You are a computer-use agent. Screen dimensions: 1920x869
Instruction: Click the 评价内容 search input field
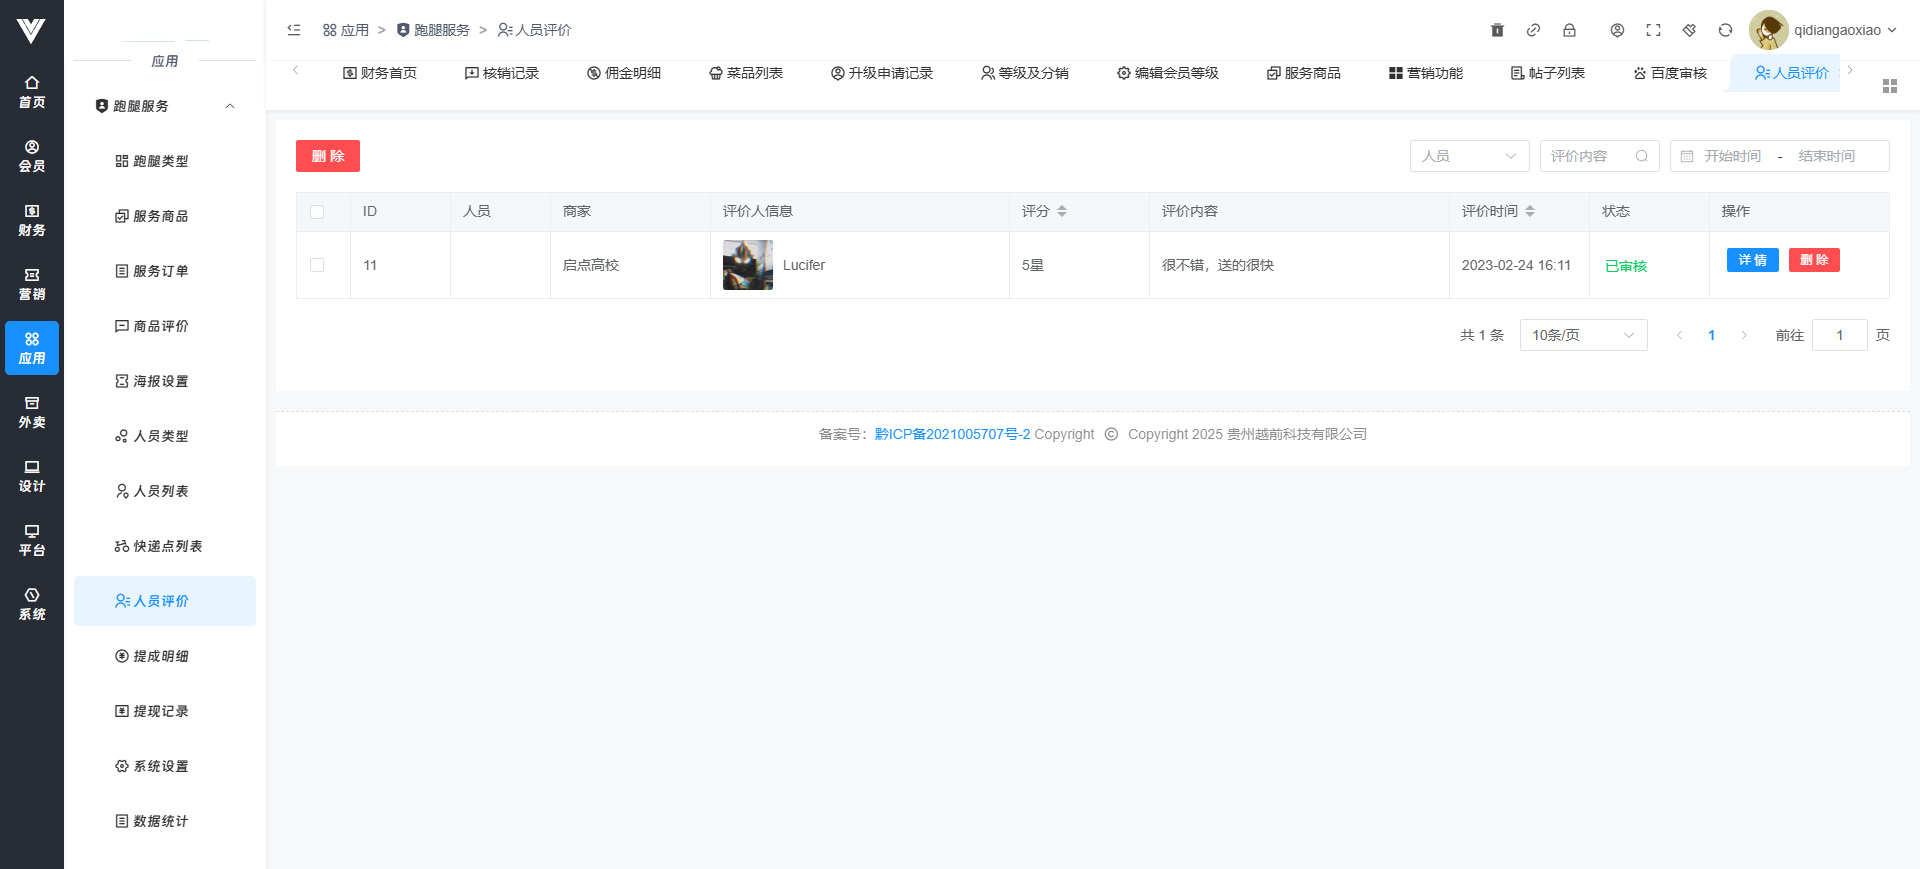click(1590, 156)
